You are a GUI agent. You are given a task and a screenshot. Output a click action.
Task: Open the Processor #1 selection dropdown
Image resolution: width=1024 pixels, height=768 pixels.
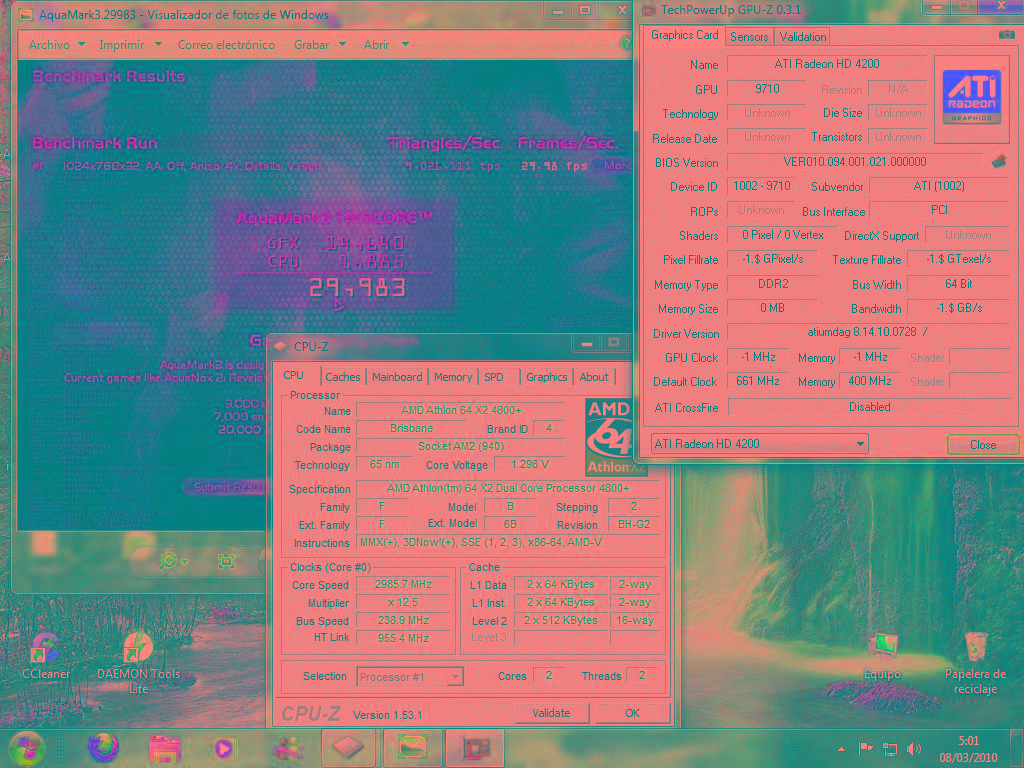tap(410, 677)
